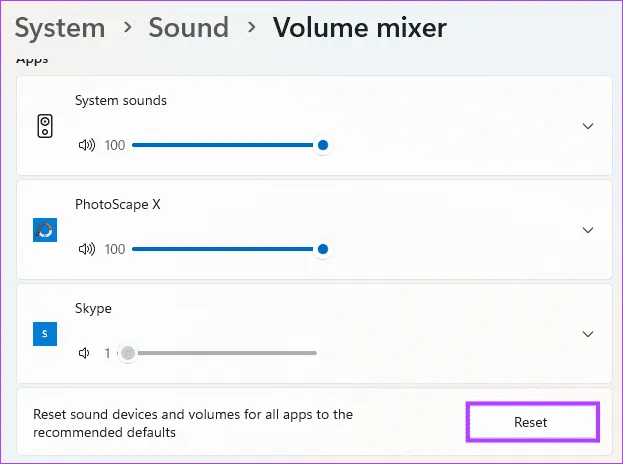Click the middle of Skype volume track
This screenshot has height=464, width=623.
pyautogui.click(x=224, y=353)
